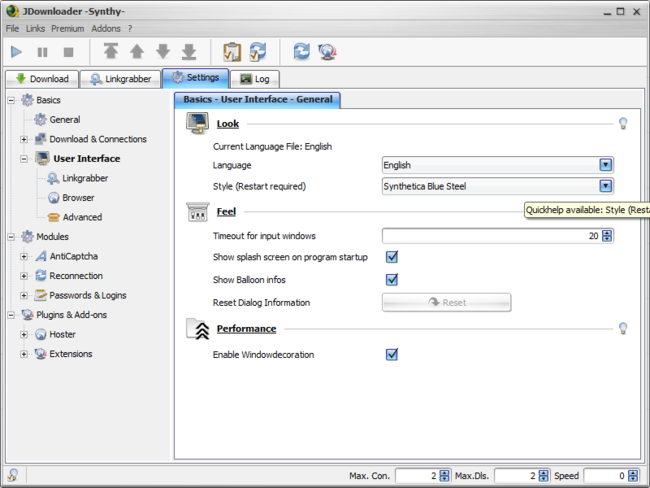
Task: Click the Performance quickhelp lightbulb icon
Action: 623,329
